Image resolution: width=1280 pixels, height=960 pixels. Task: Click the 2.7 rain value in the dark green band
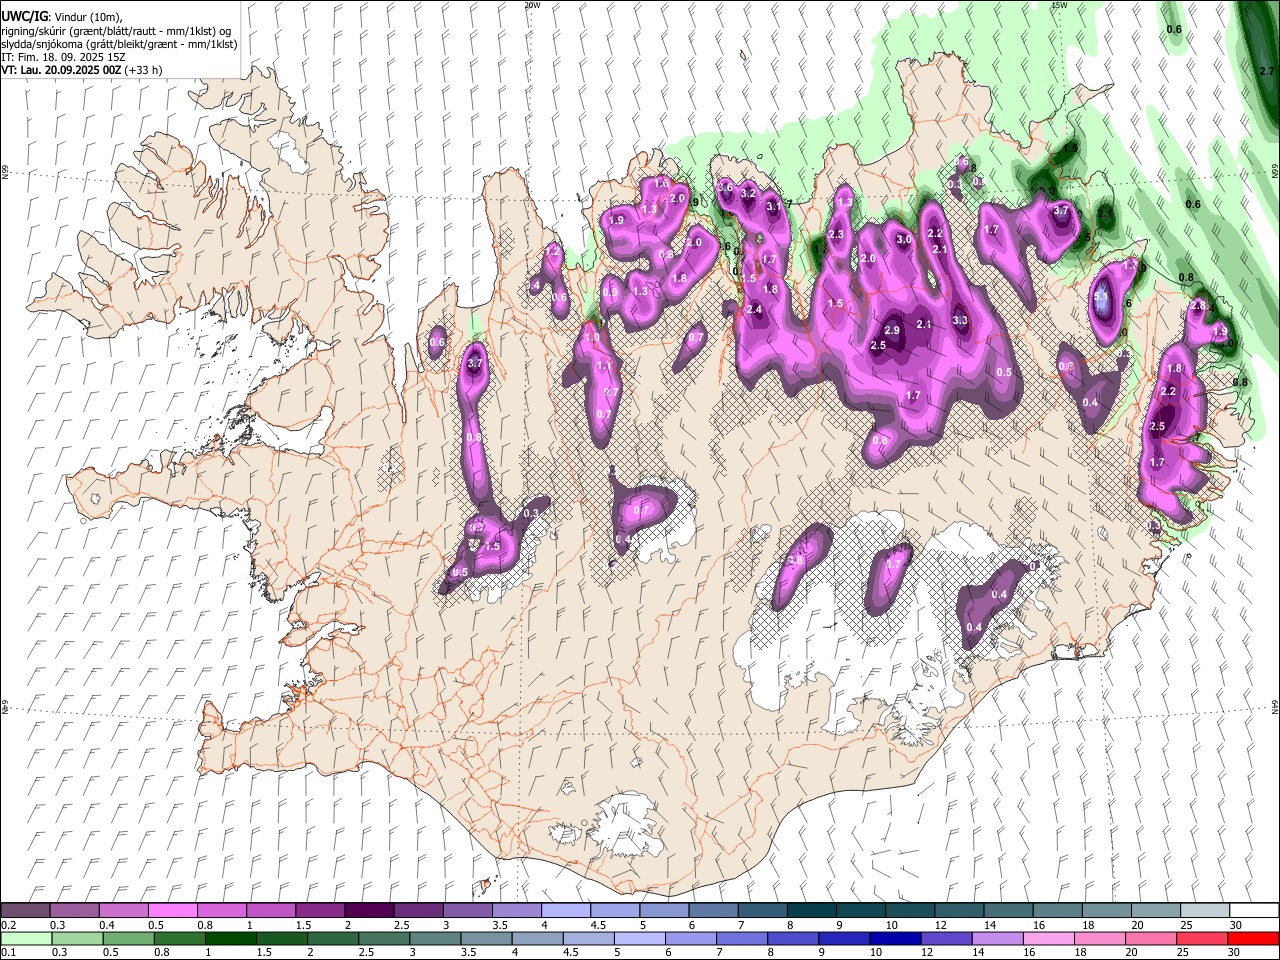(x=1267, y=71)
